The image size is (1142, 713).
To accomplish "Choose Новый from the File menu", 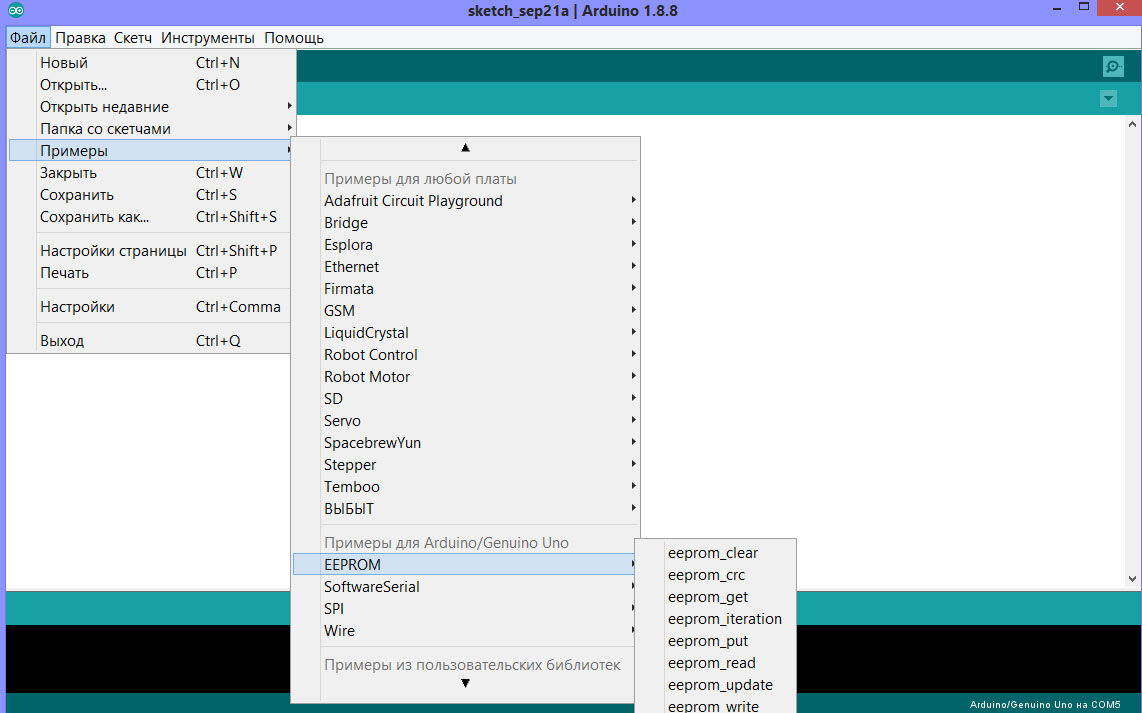I will click(x=151, y=63).
